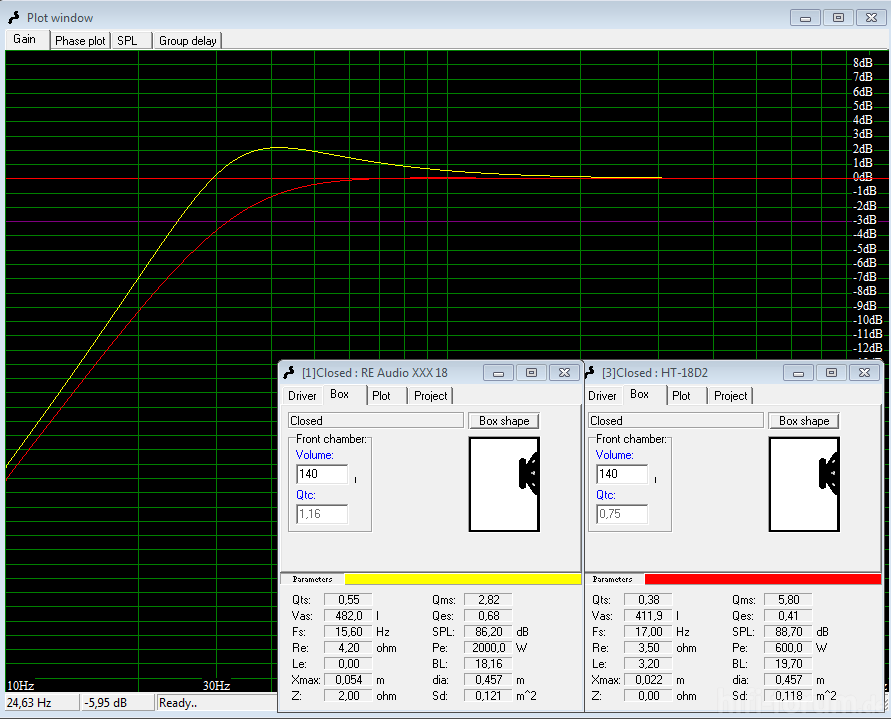Open Project tab in HT-18D2 window
This screenshot has height=719, width=891.
pyautogui.click(x=730, y=396)
